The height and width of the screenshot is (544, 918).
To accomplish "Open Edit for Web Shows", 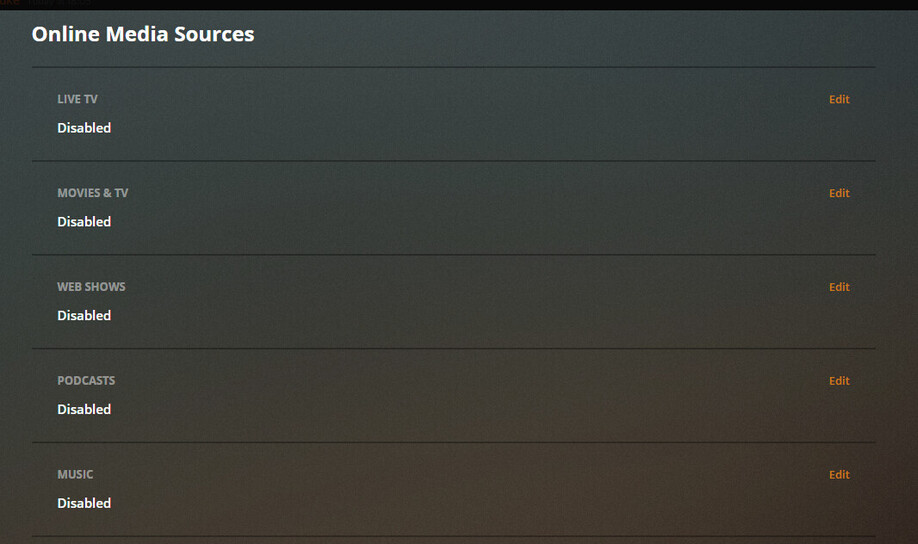I will [839, 287].
